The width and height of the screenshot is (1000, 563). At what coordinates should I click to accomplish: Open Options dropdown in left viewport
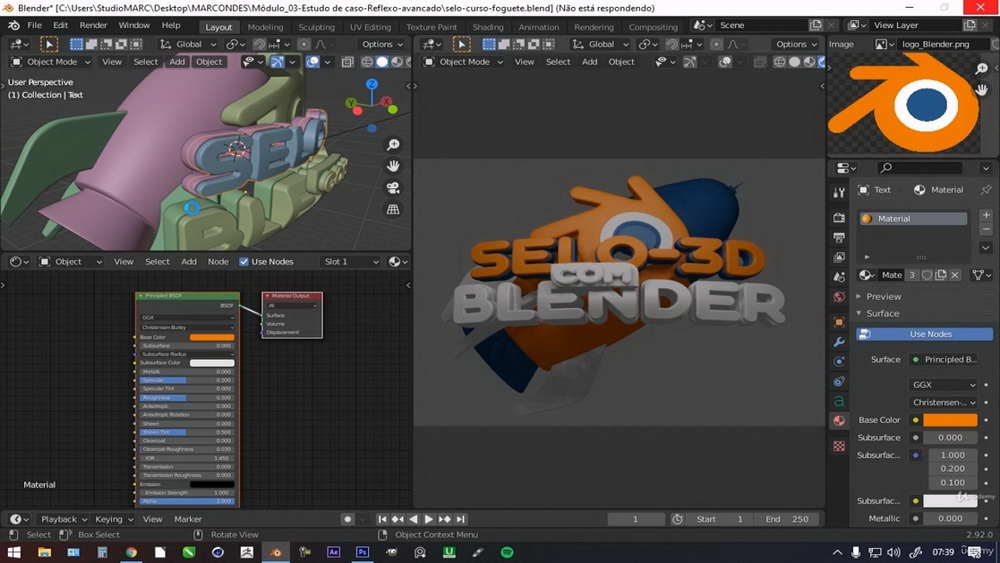pos(382,44)
